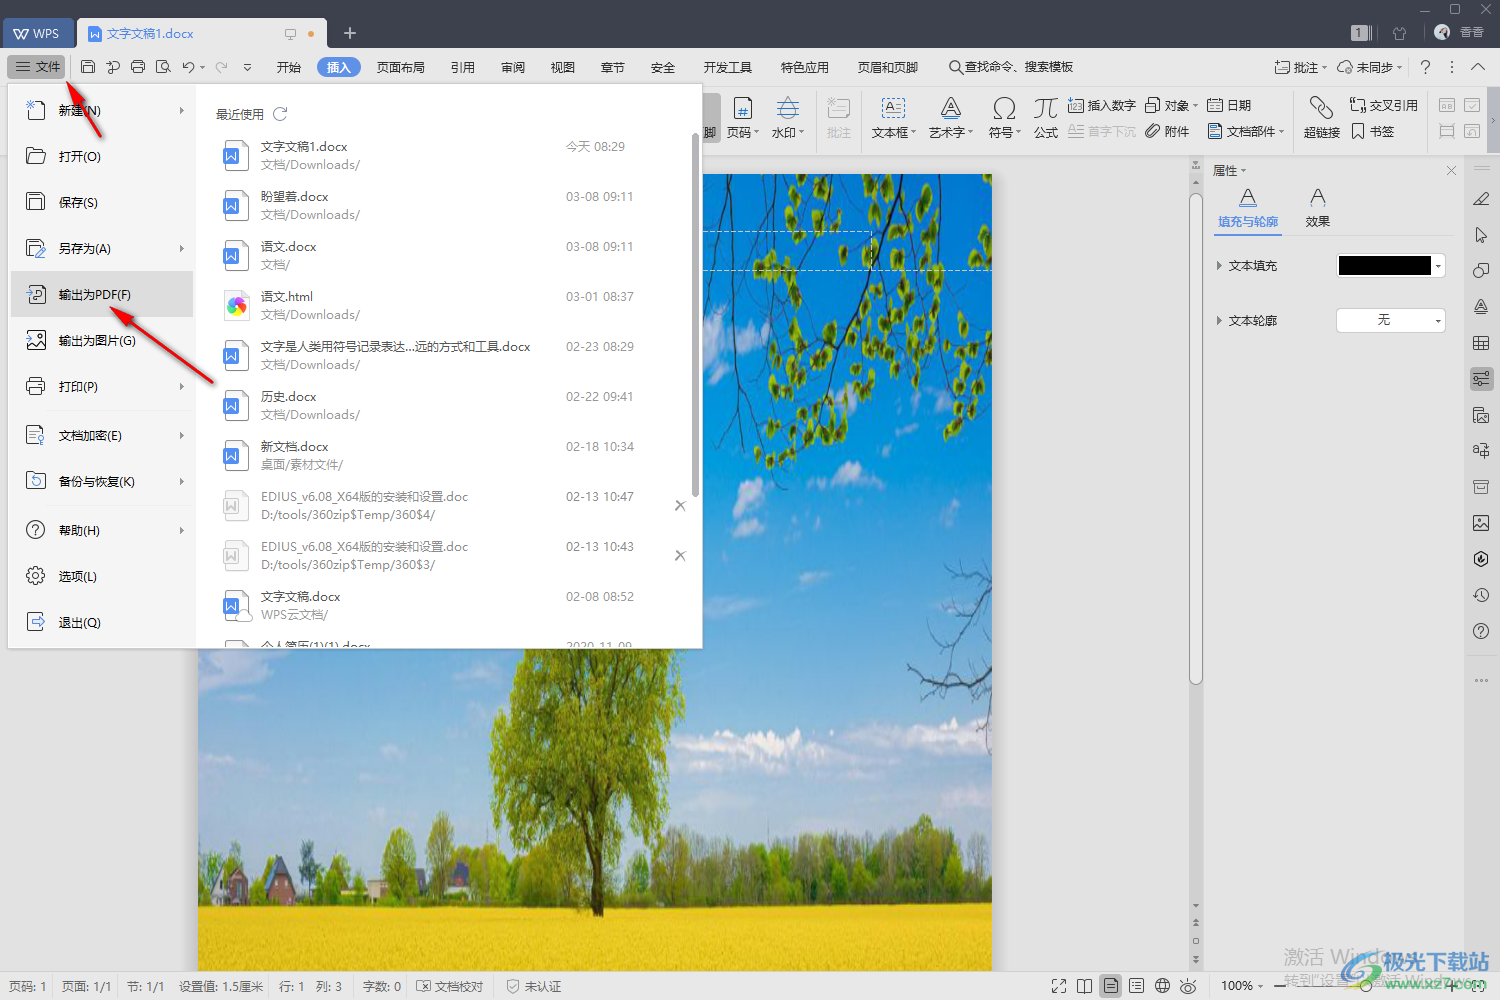Toggle fullscreen view in status bar
Viewport: 1500px width, 1000px height.
tap(1059, 986)
